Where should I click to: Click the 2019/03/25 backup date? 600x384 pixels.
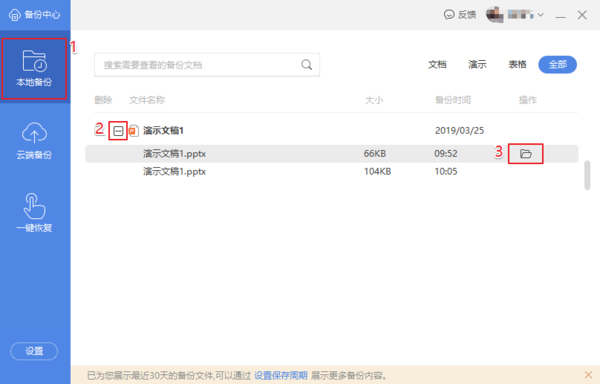pos(459,131)
